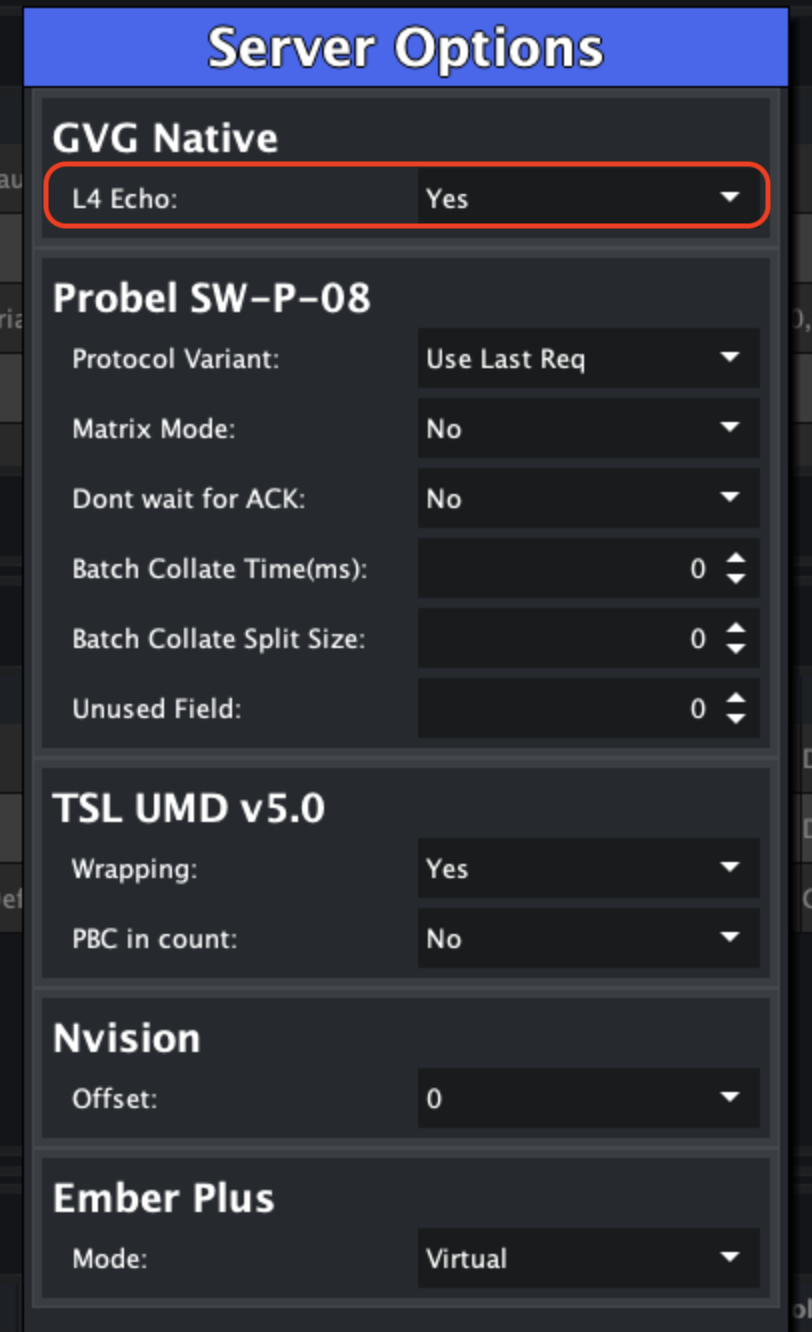
Task: Click the Protocol Variant chevron arrow
Action: coord(731,358)
